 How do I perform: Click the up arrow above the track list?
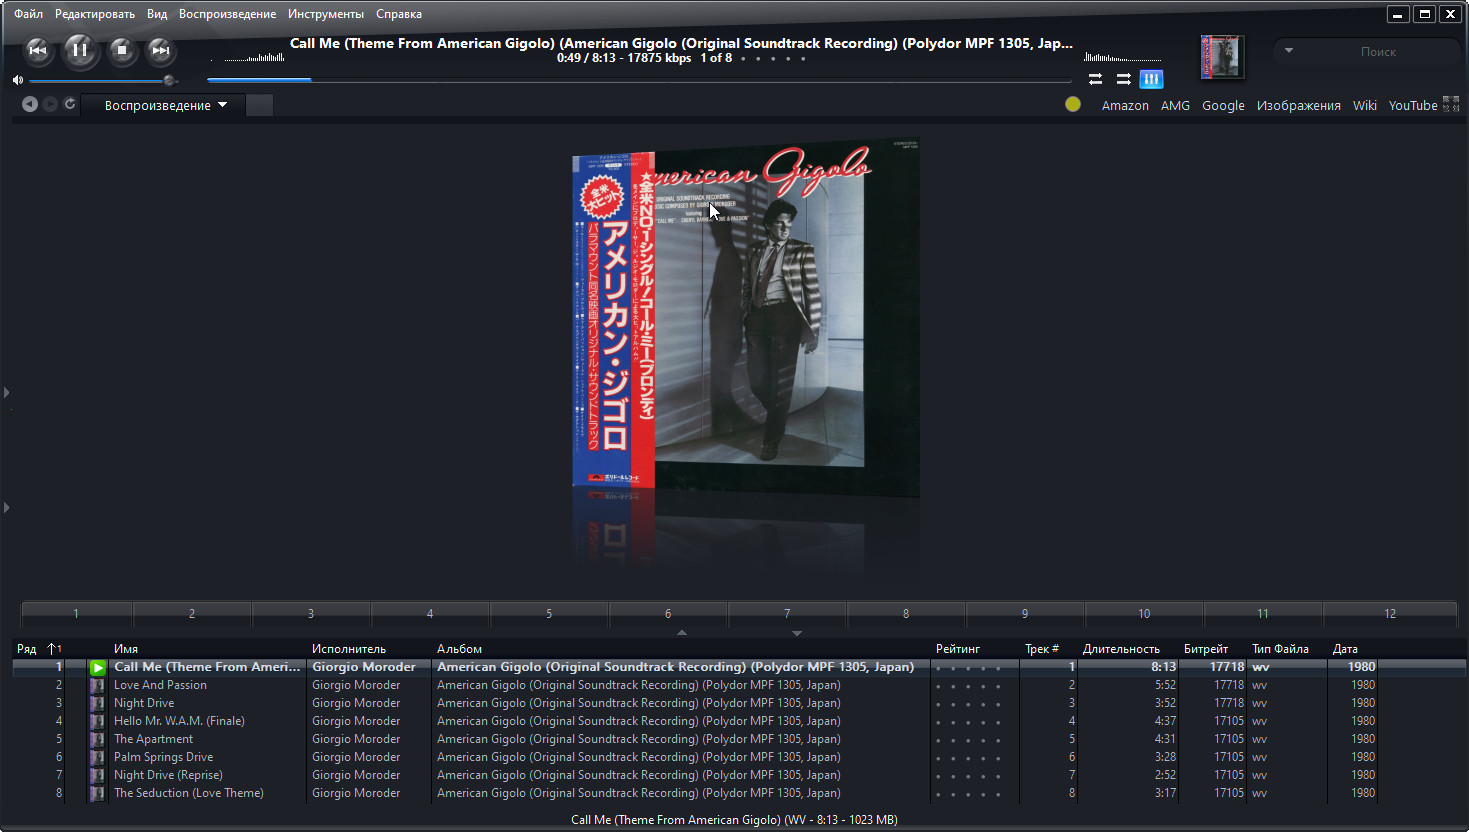(x=682, y=632)
